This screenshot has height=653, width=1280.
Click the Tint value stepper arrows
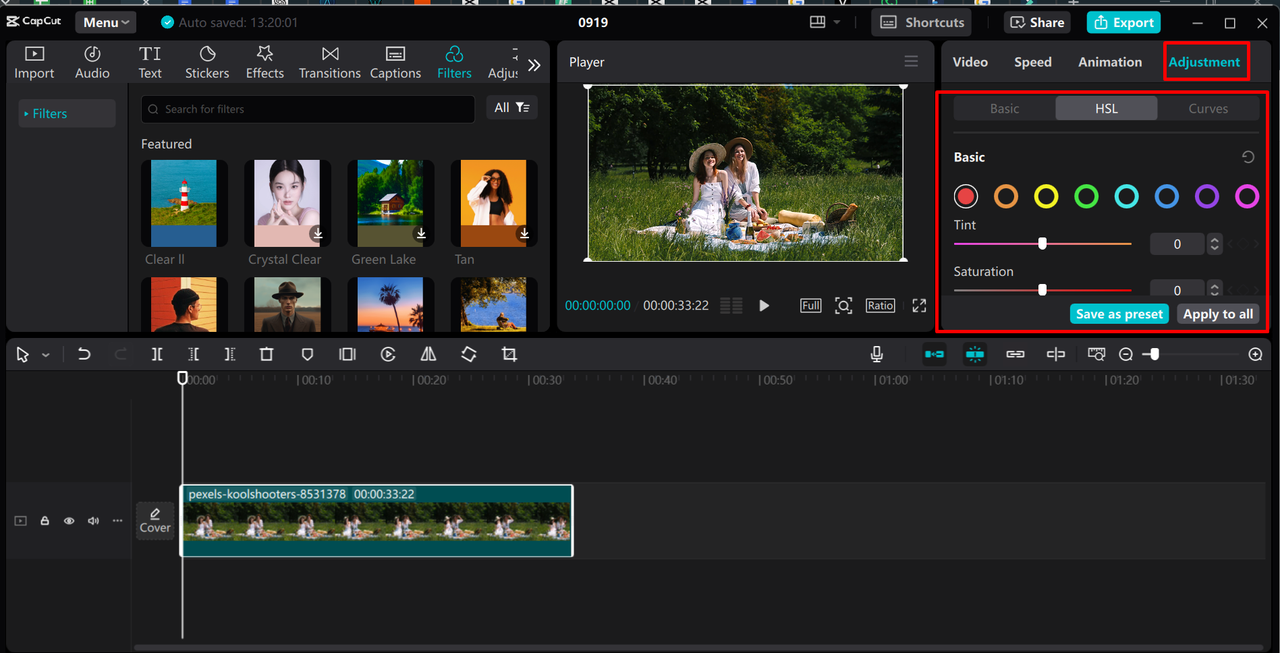pos(1214,244)
